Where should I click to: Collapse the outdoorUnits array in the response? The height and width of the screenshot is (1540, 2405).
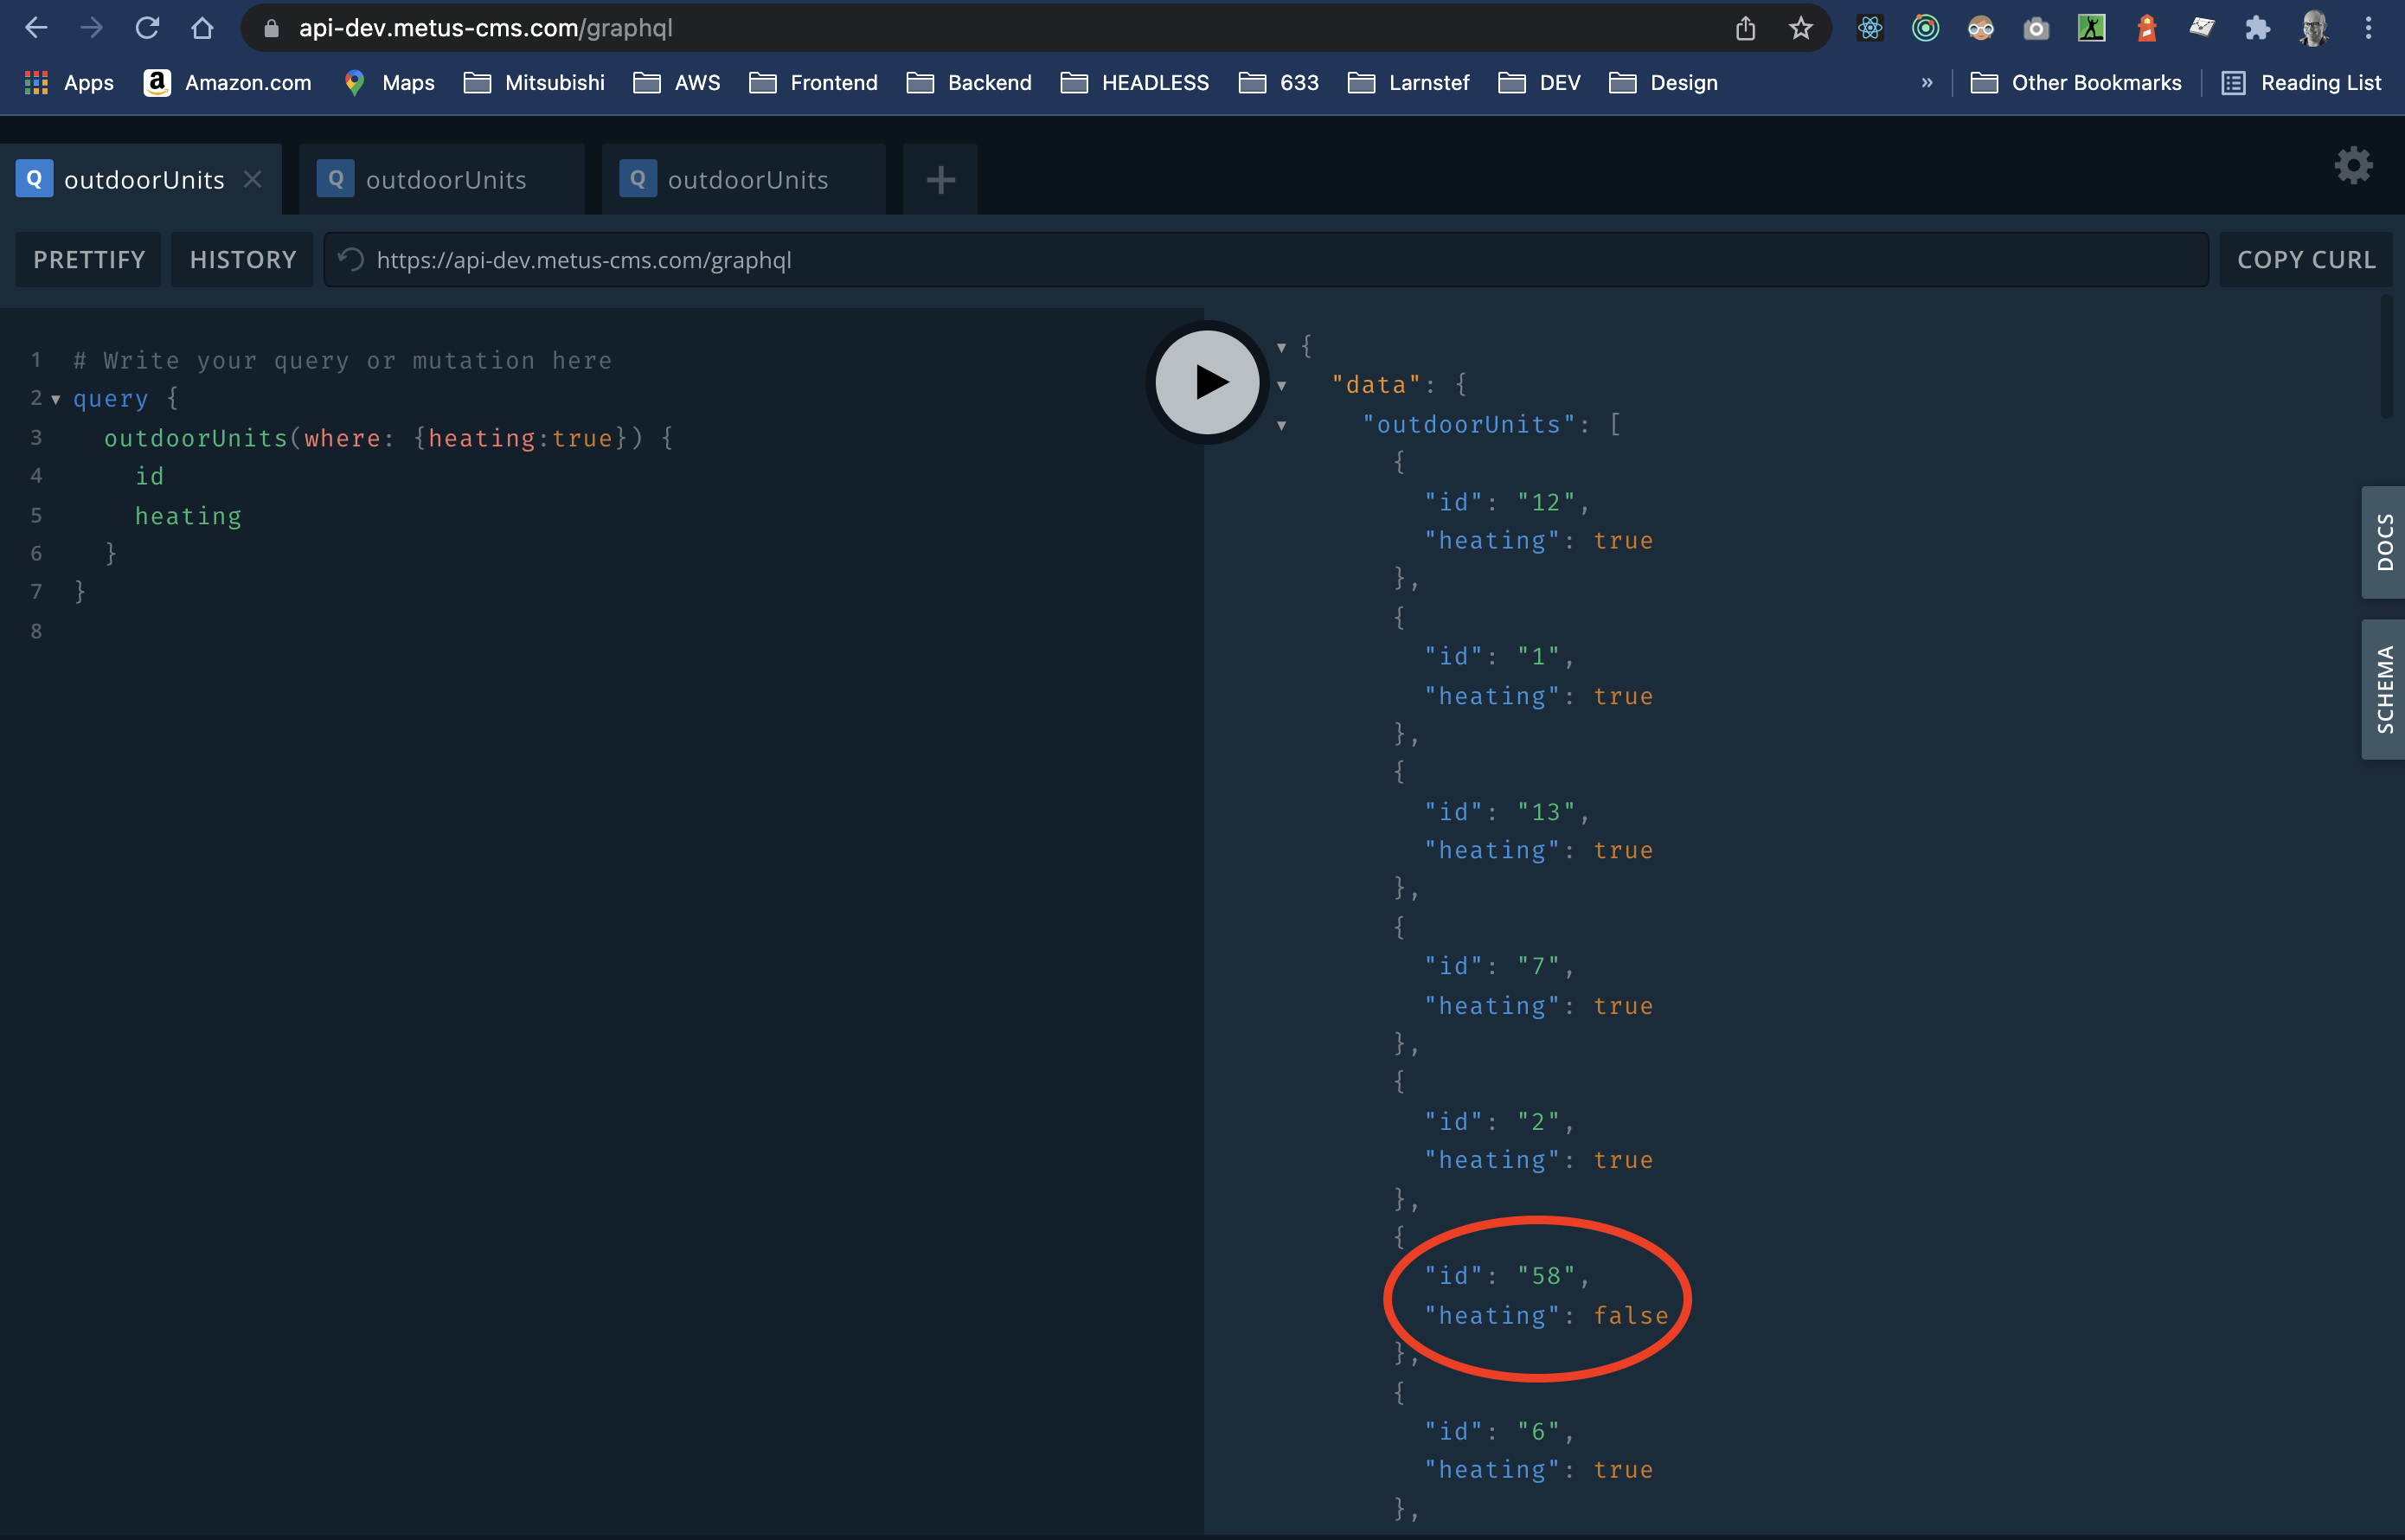coord(1283,424)
